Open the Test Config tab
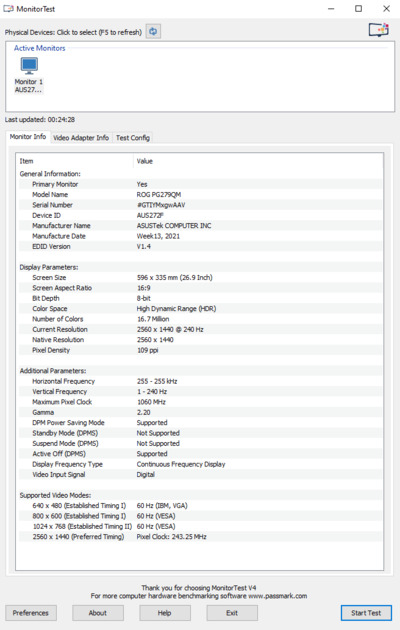 [133, 138]
